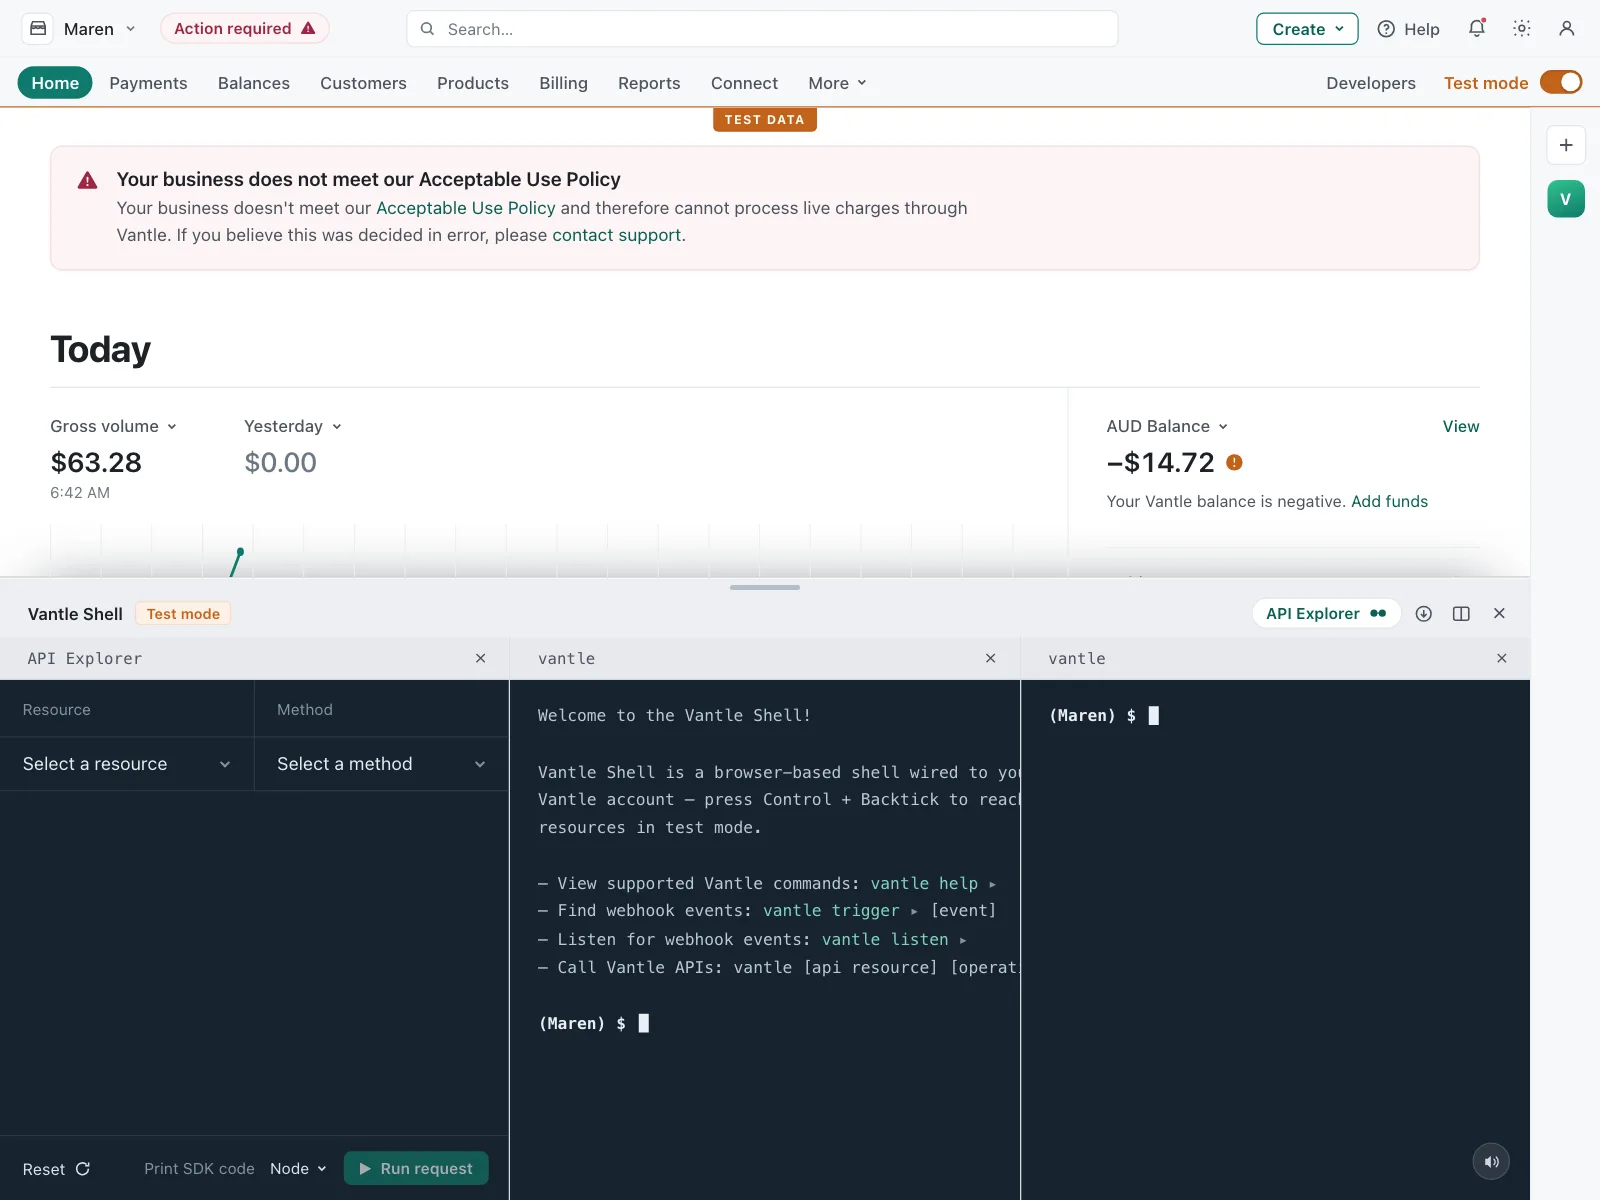Open the Balances tab

pyautogui.click(x=254, y=83)
